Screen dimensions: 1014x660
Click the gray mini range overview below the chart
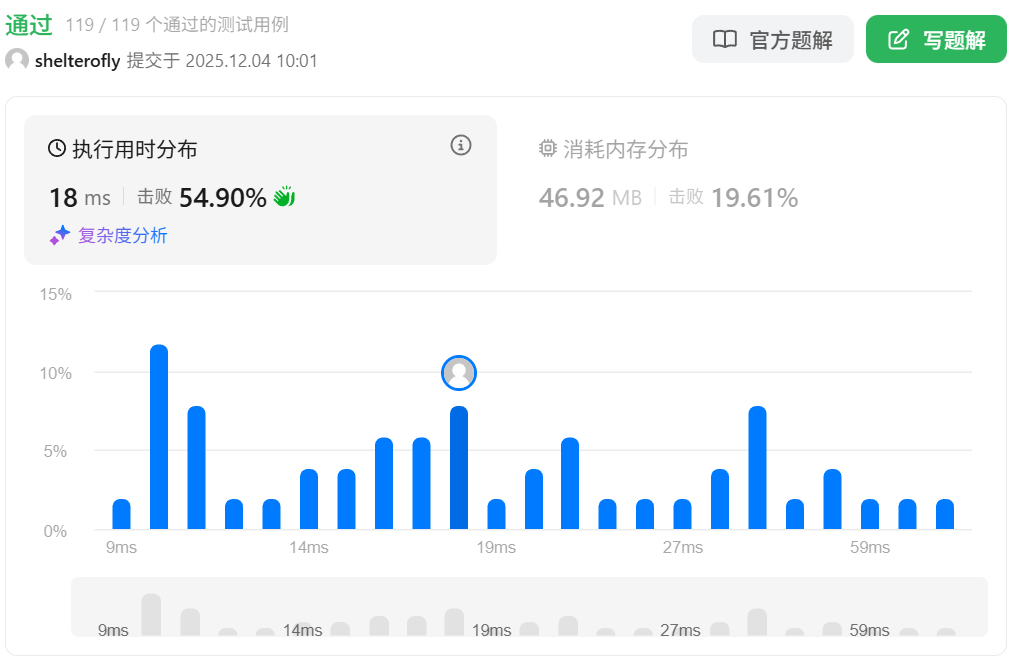[x=529, y=607]
